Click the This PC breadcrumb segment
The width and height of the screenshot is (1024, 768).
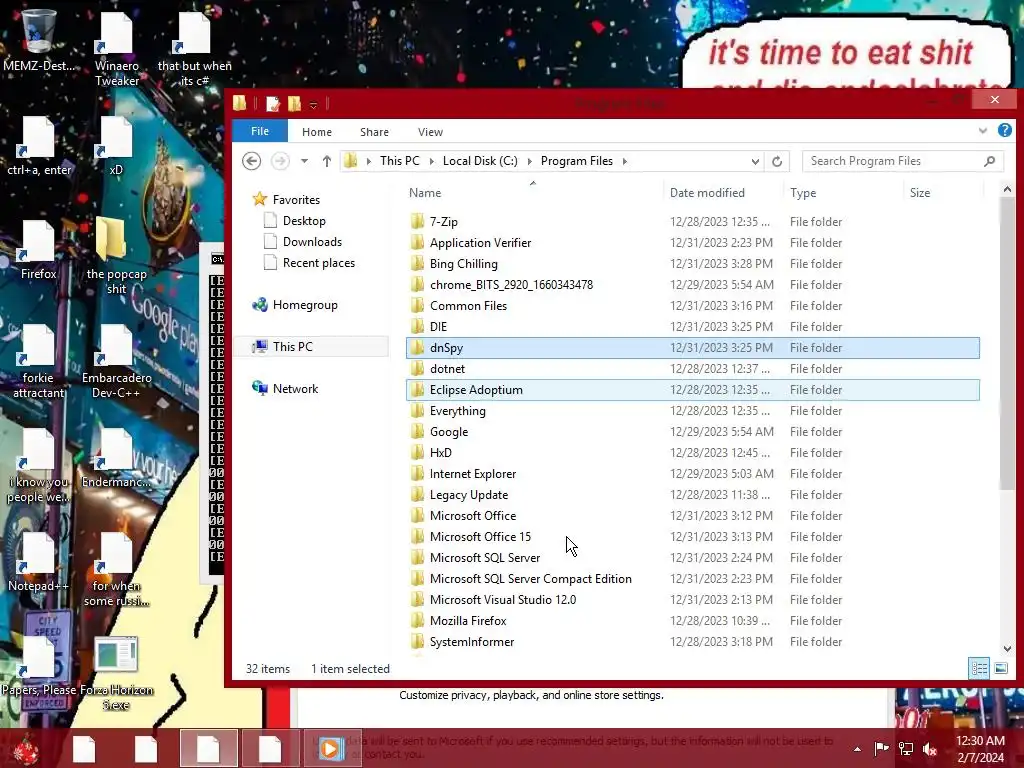click(400, 161)
